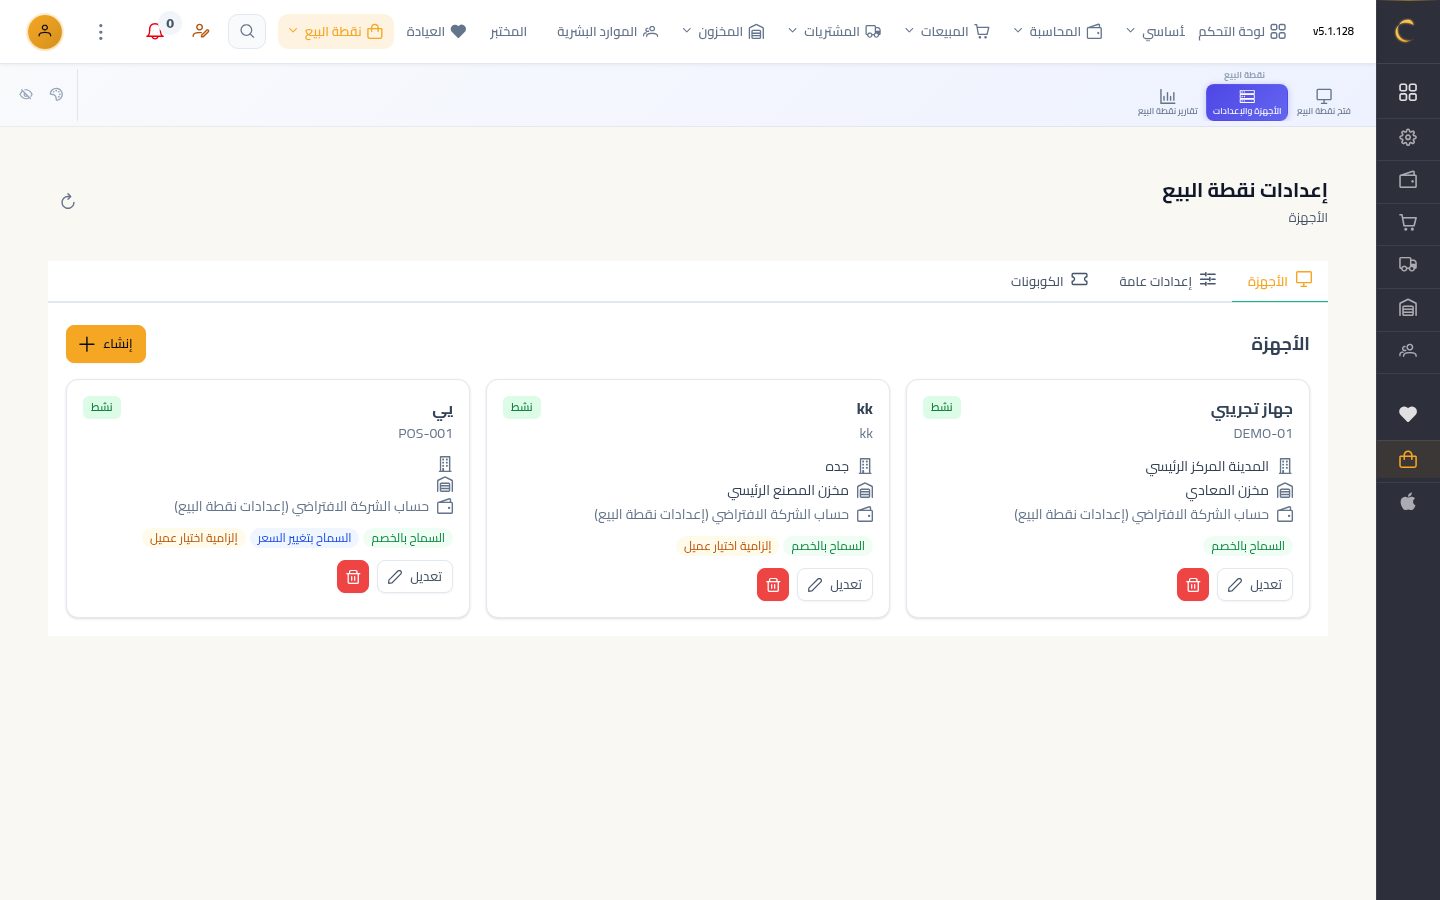Open the heart clinic sidebar icon
The height and width of the screenshot is (900, 1440).
click(x=1408, y=414)
